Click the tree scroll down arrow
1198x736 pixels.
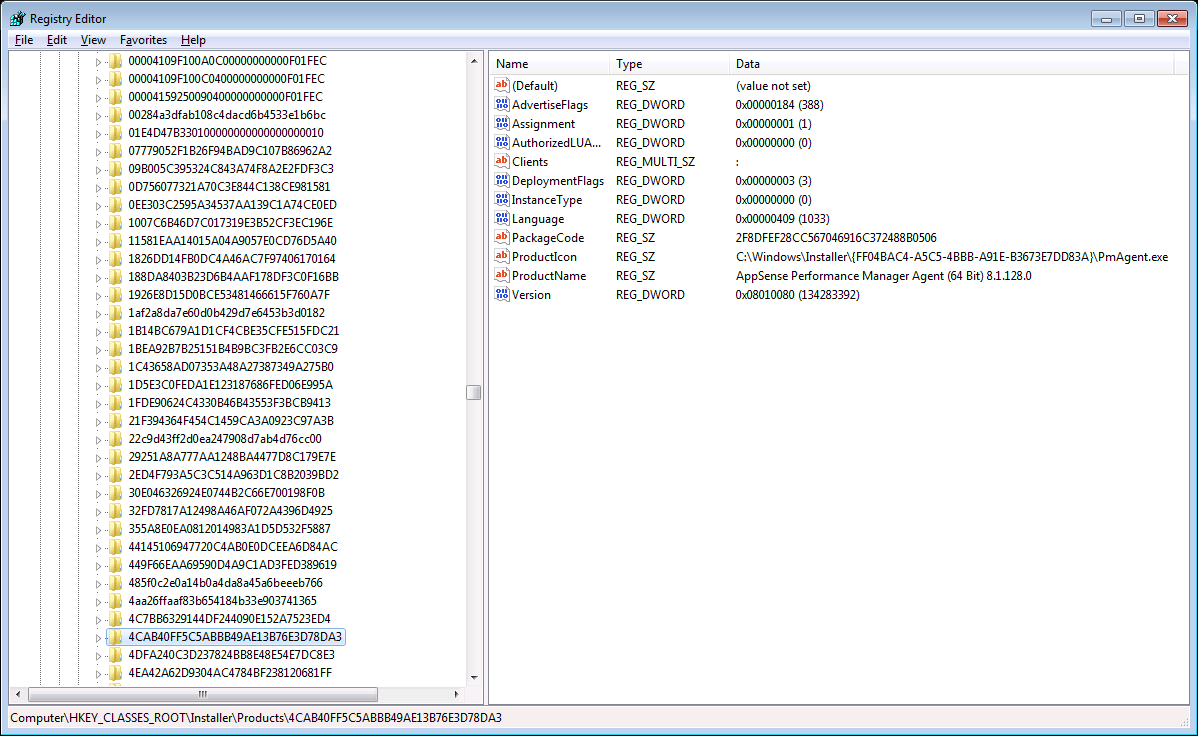[x=474, y=677]
